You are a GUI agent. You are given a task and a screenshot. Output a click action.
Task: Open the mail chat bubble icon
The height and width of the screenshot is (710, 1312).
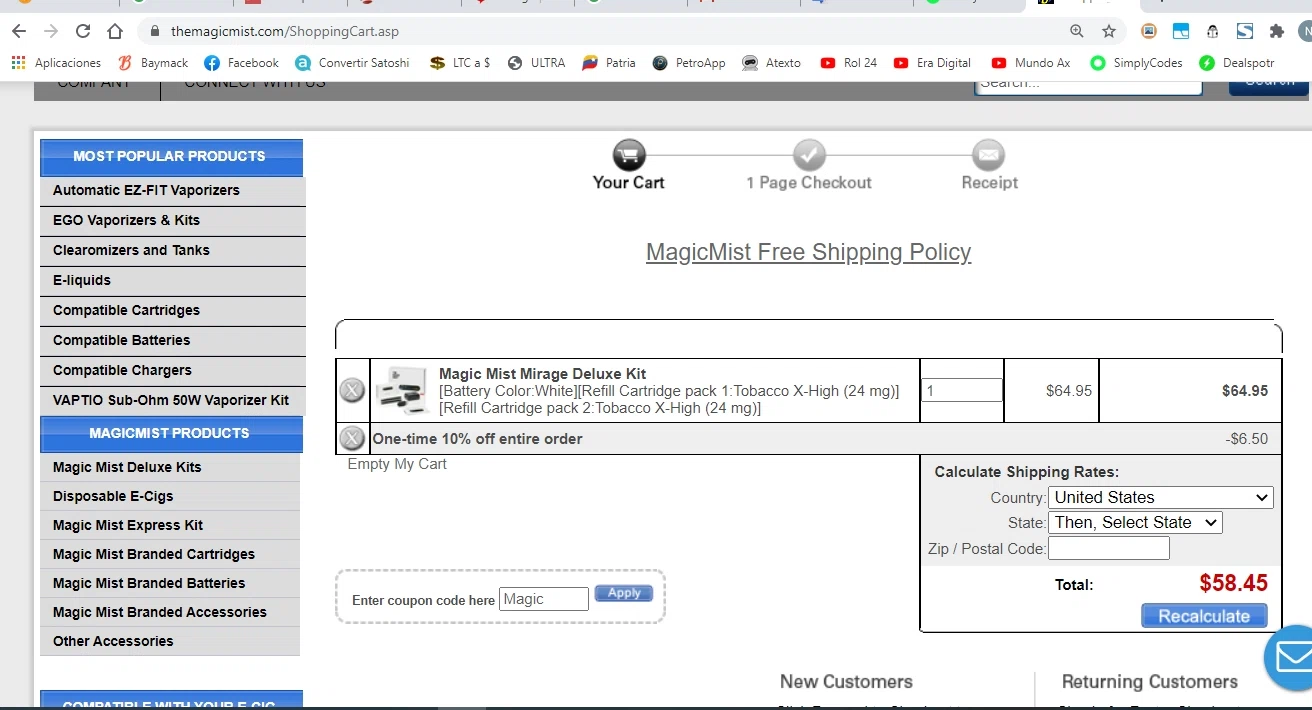[1291, 657]
